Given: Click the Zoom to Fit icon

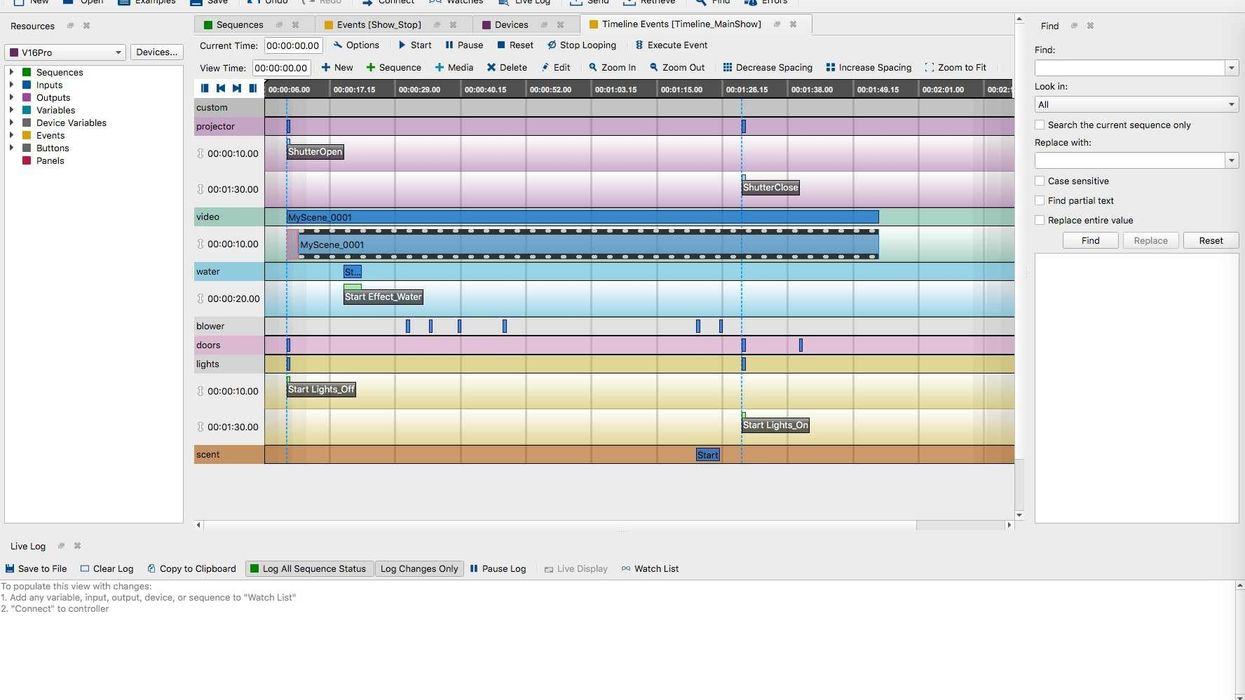Looking at the screenshot, I should (930, 68).
